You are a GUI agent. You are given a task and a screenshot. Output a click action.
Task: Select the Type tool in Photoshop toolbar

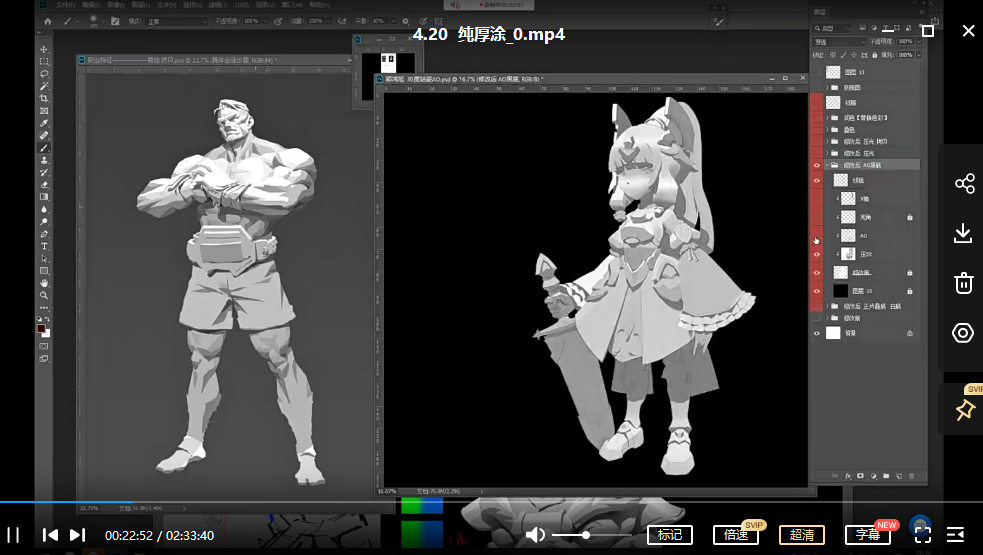pyautogui.click(x=44, y=246)
